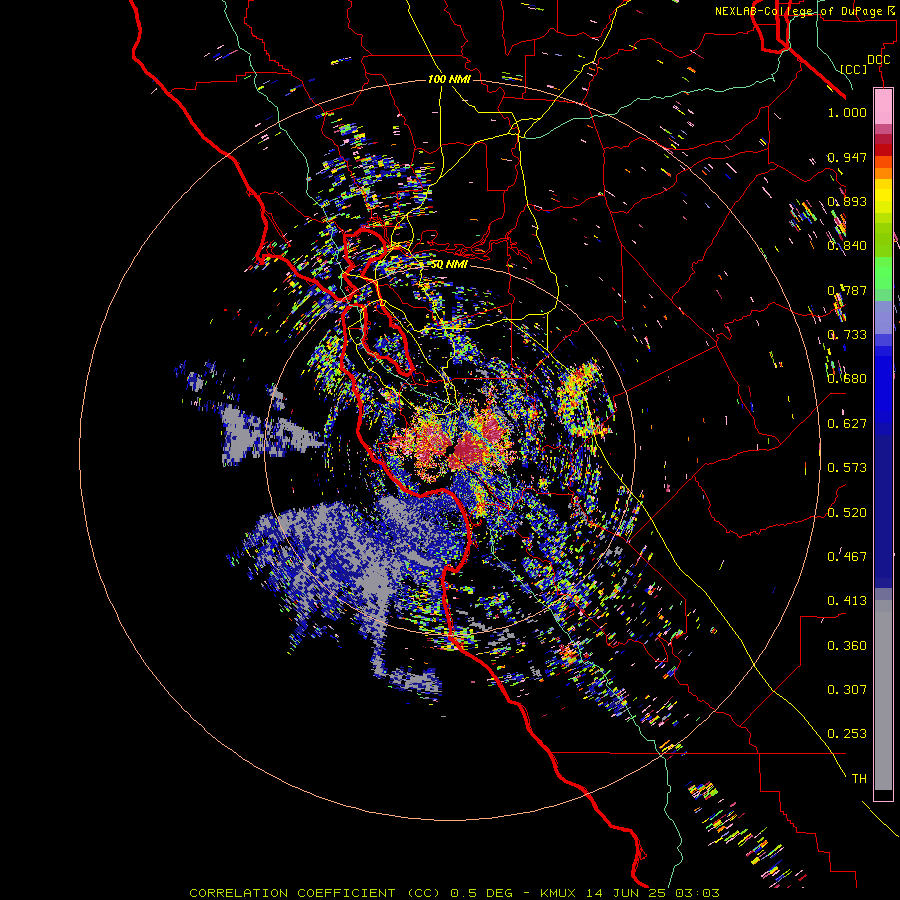The height and width of the screenshot is (900, 900).
Task: Click the 03:03 time text
Action: coord(697,893)
